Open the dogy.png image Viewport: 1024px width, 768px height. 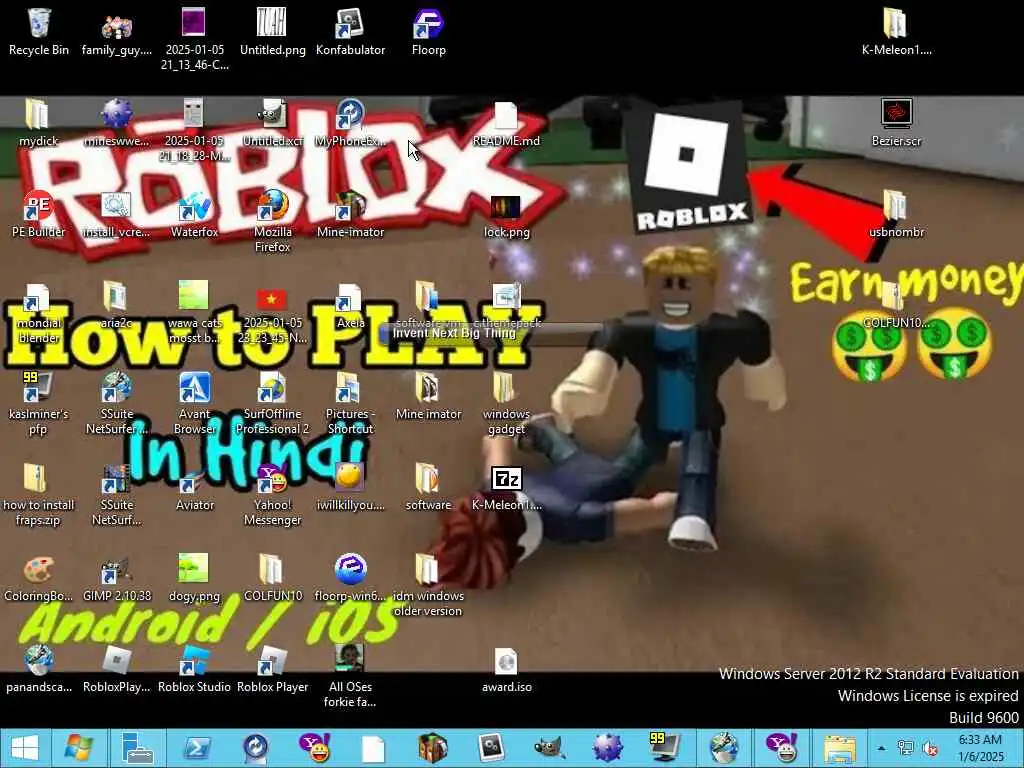pos(195,578)
